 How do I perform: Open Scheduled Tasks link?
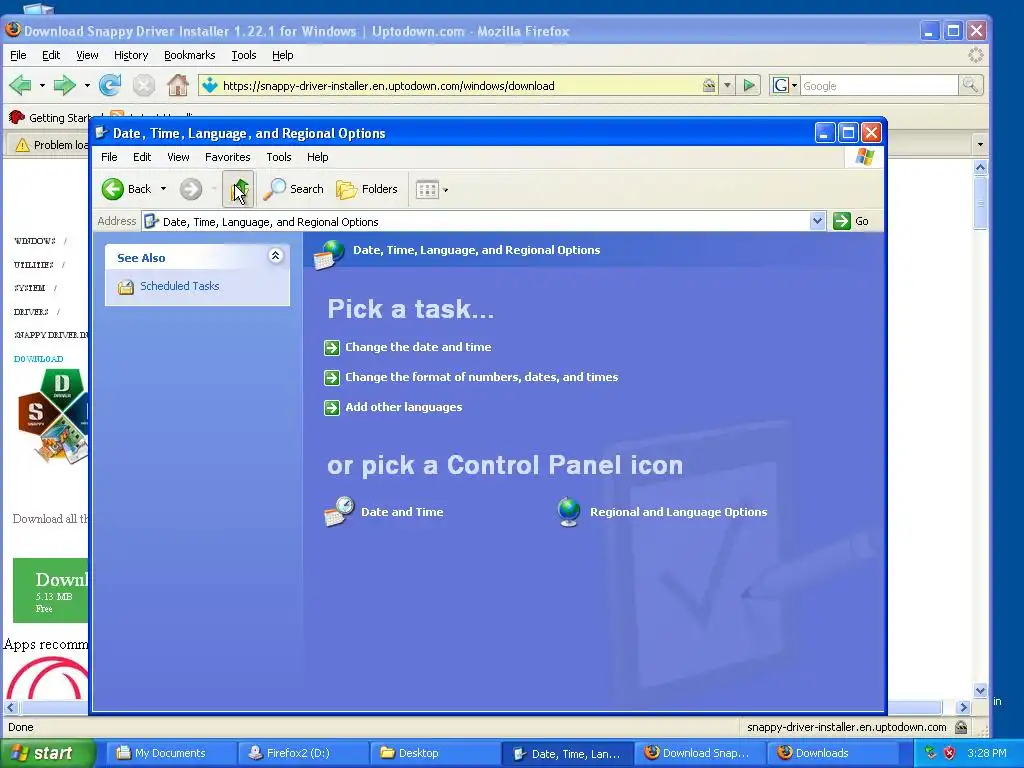[180, 286]
